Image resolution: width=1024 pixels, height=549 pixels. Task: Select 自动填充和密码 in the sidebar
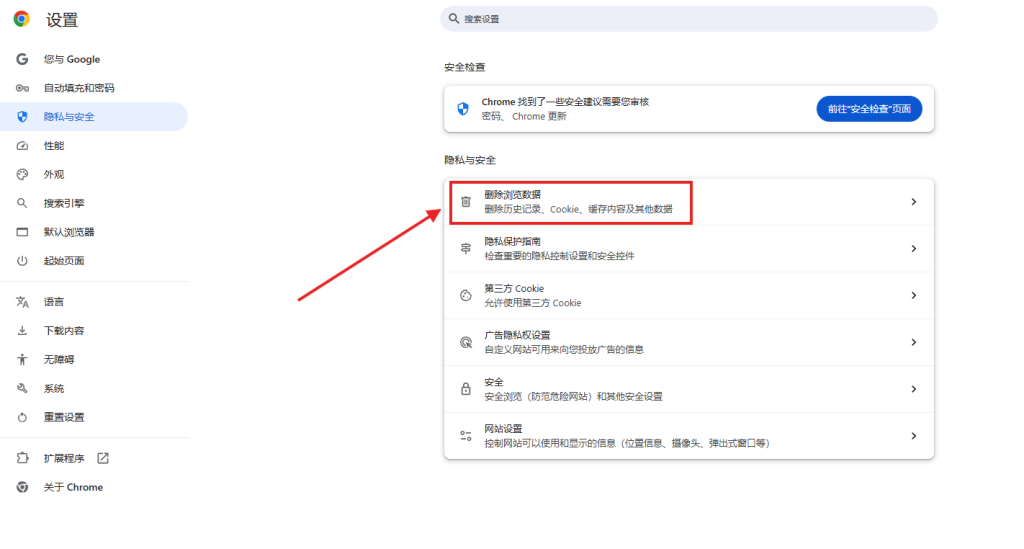click(x=78, y=88)
